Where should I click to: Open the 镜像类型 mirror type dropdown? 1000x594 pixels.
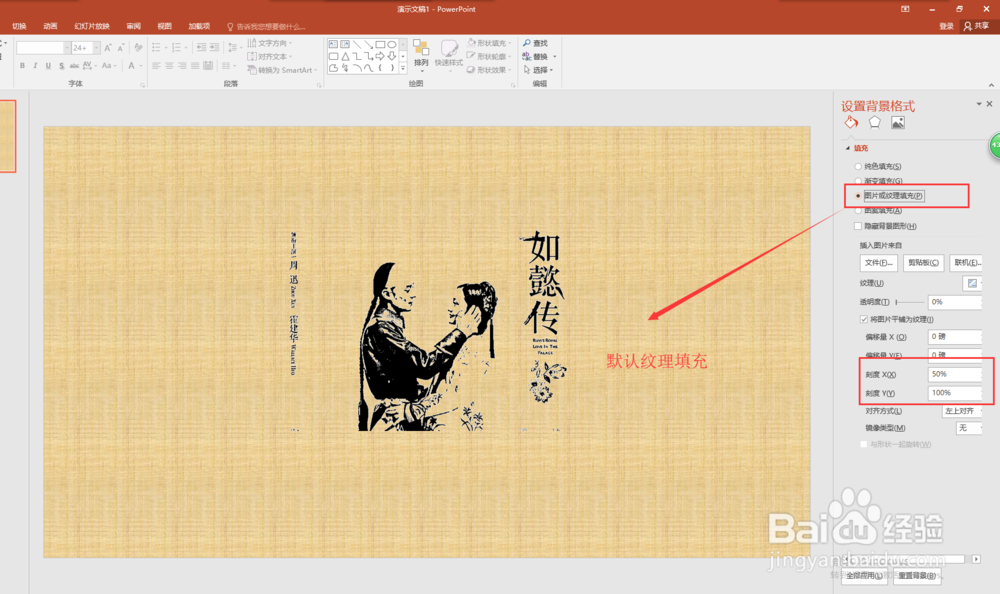click(x=969, y=428)
